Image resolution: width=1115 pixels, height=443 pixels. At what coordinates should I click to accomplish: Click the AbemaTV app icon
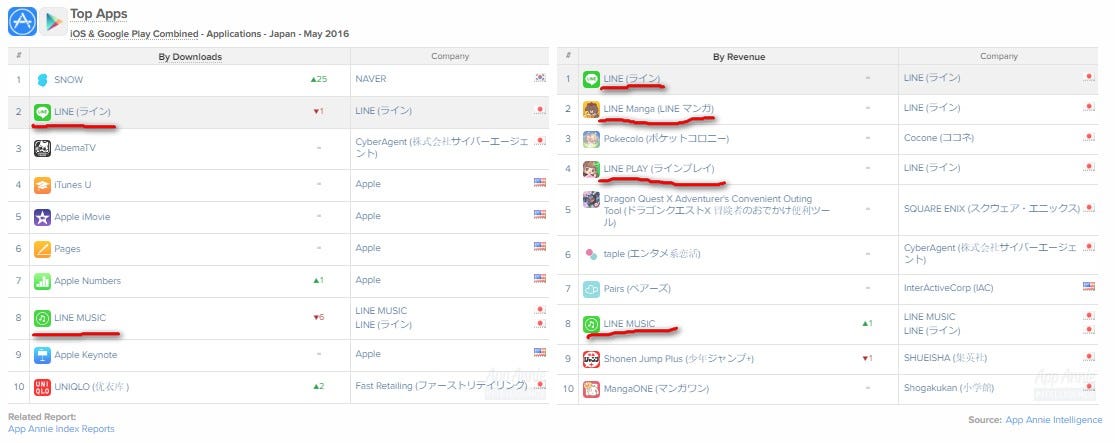pyautogui.click(x=43, y=149)
